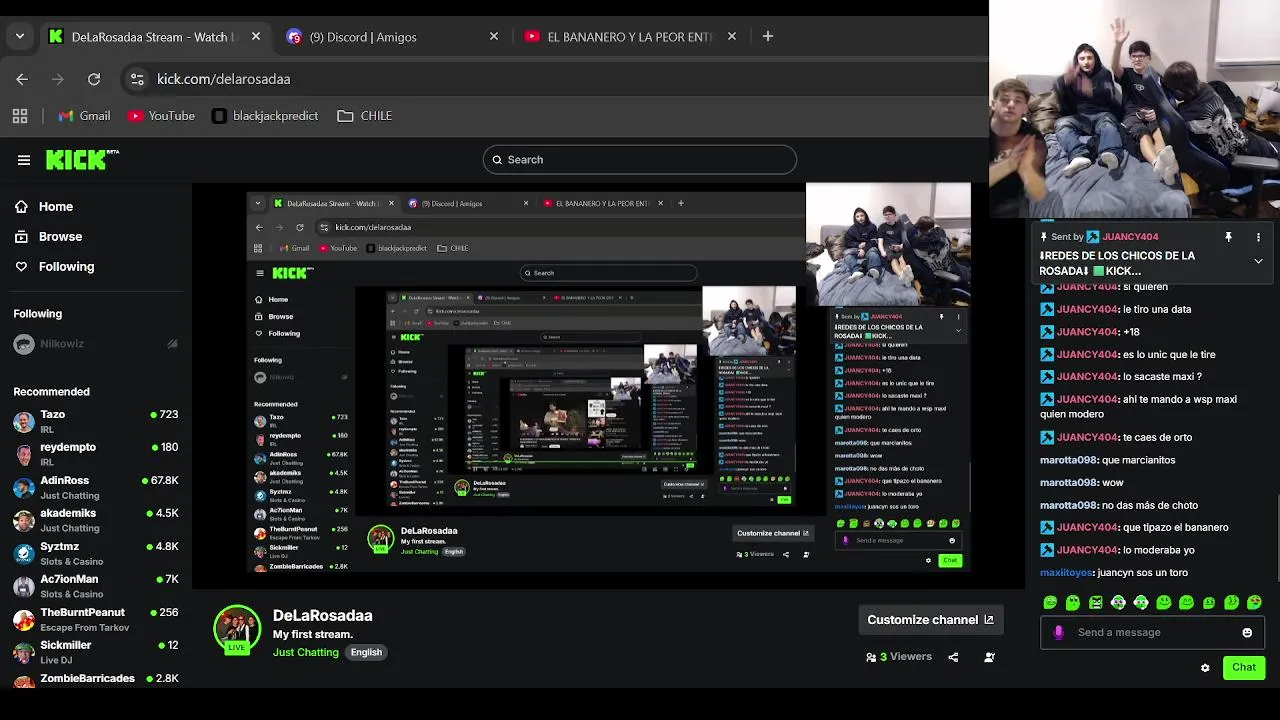
Task: Share the DeLaRosadaa stream
Action: [953, 657]
